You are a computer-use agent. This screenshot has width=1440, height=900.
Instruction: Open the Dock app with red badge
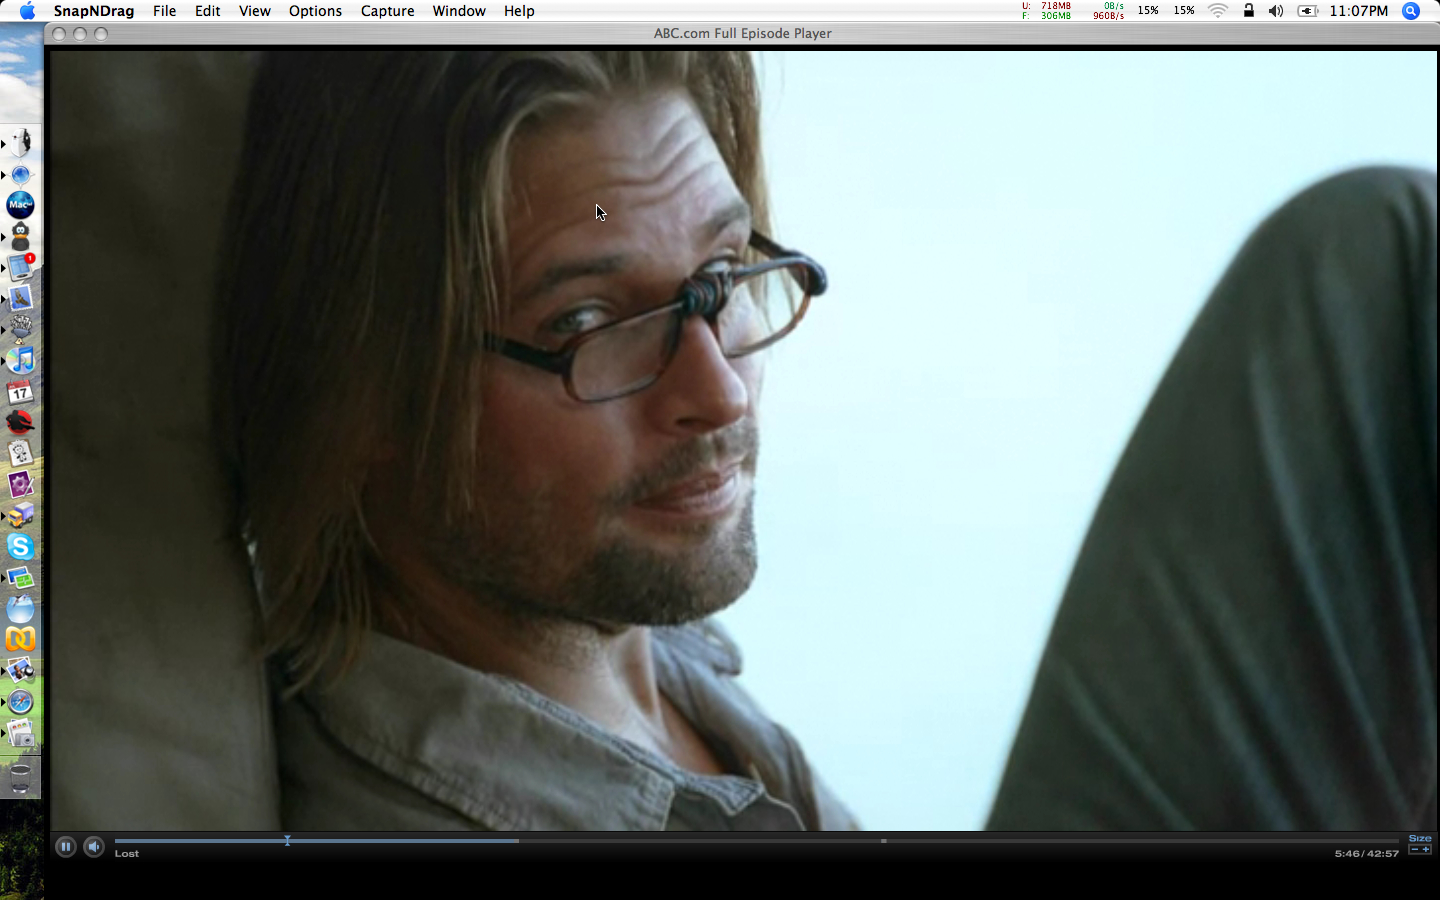point(20,267)
